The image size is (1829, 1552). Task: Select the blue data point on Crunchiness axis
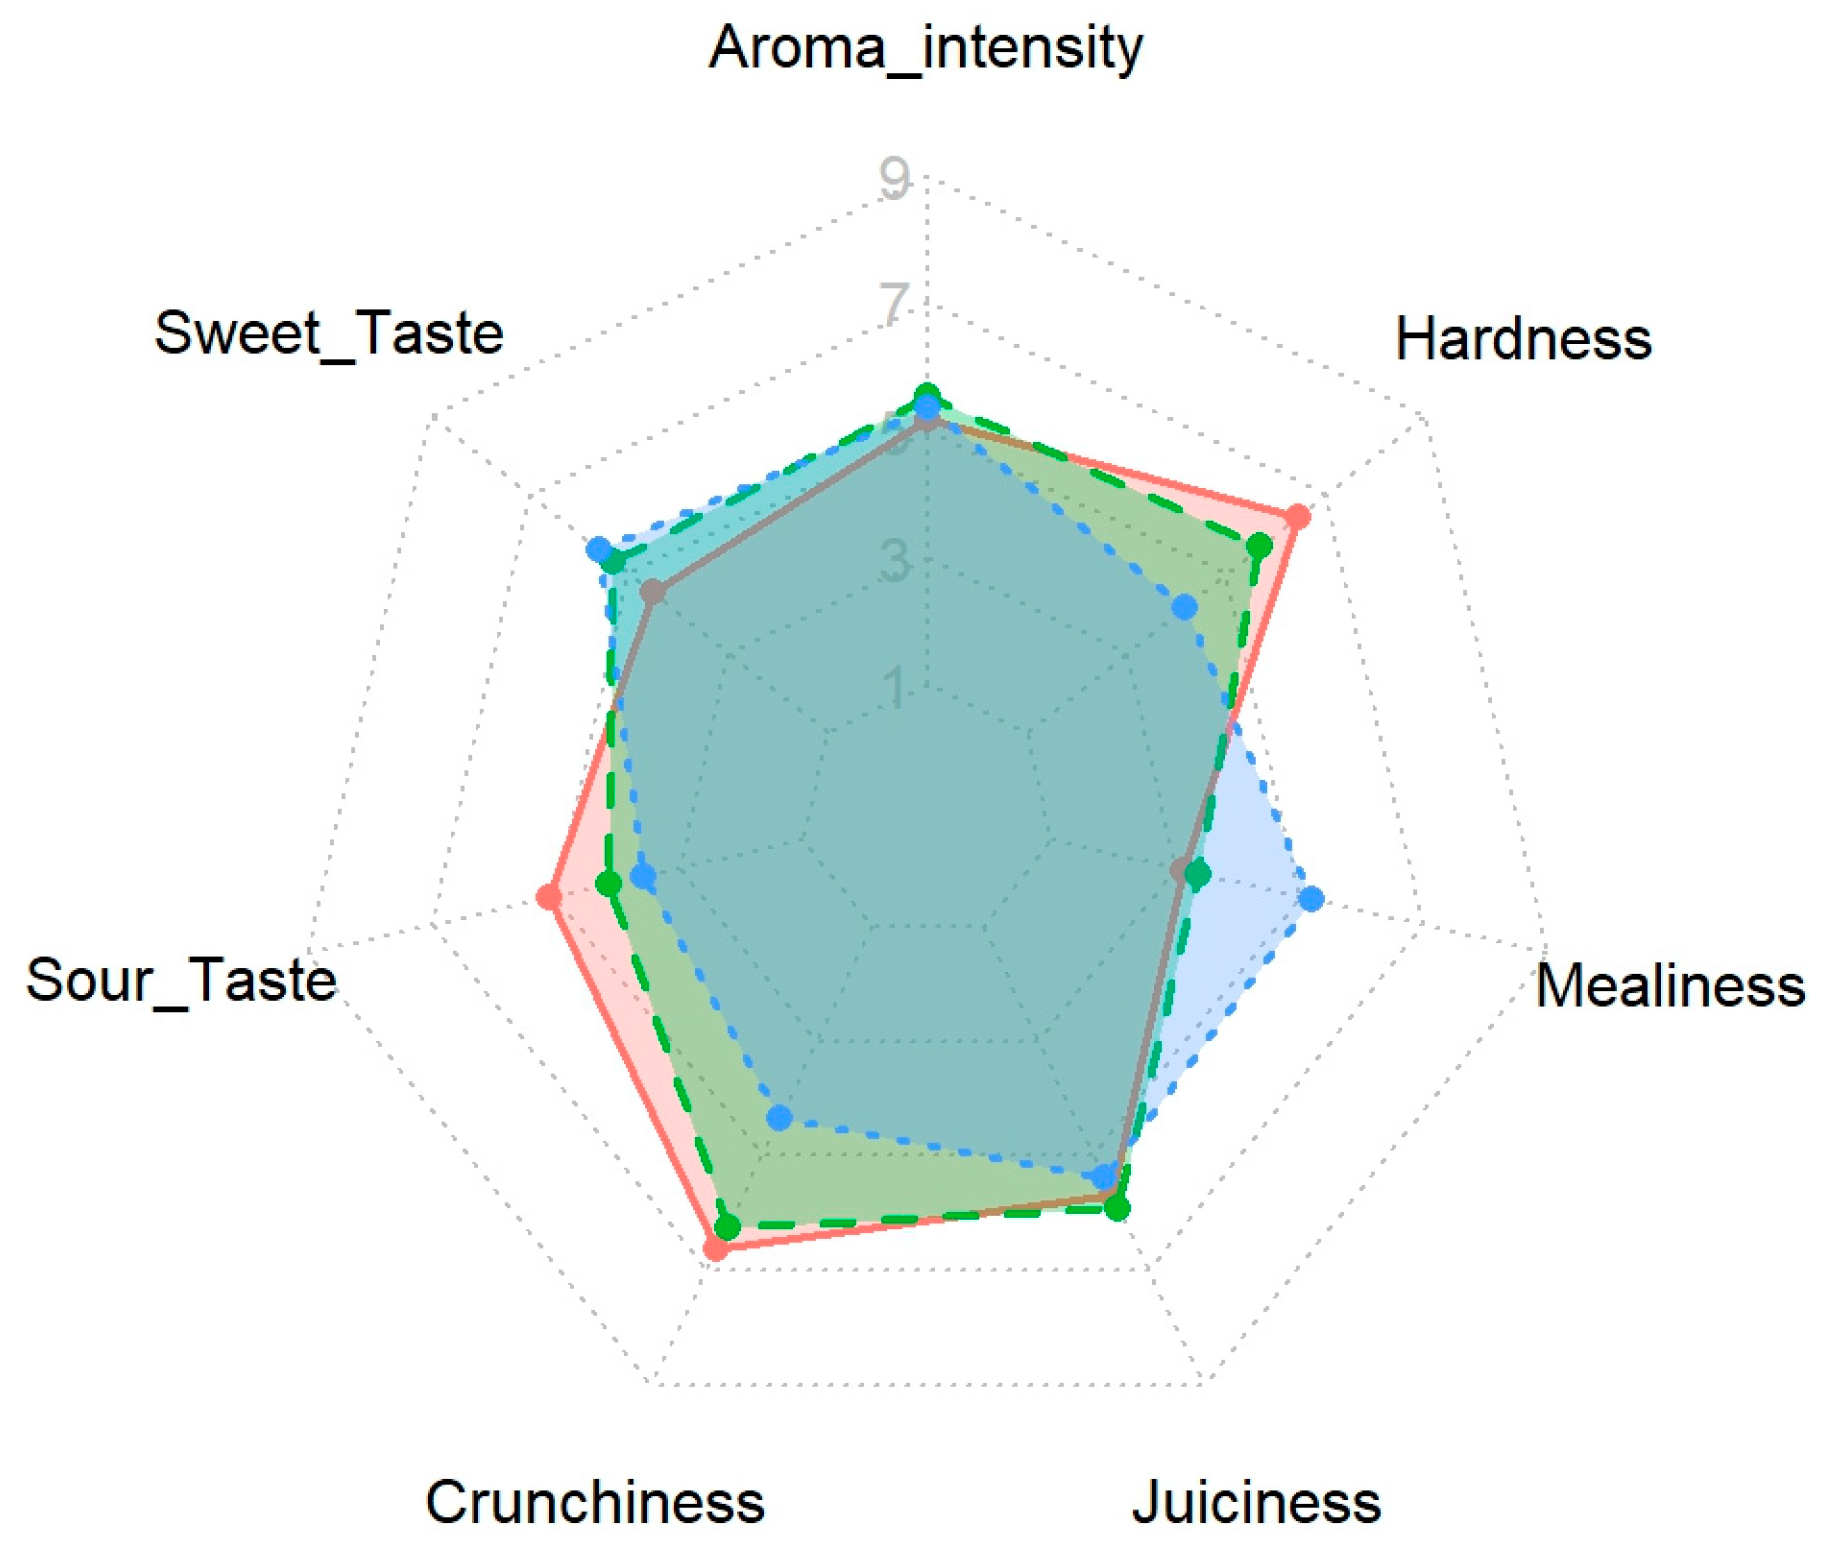point(780,1117)
